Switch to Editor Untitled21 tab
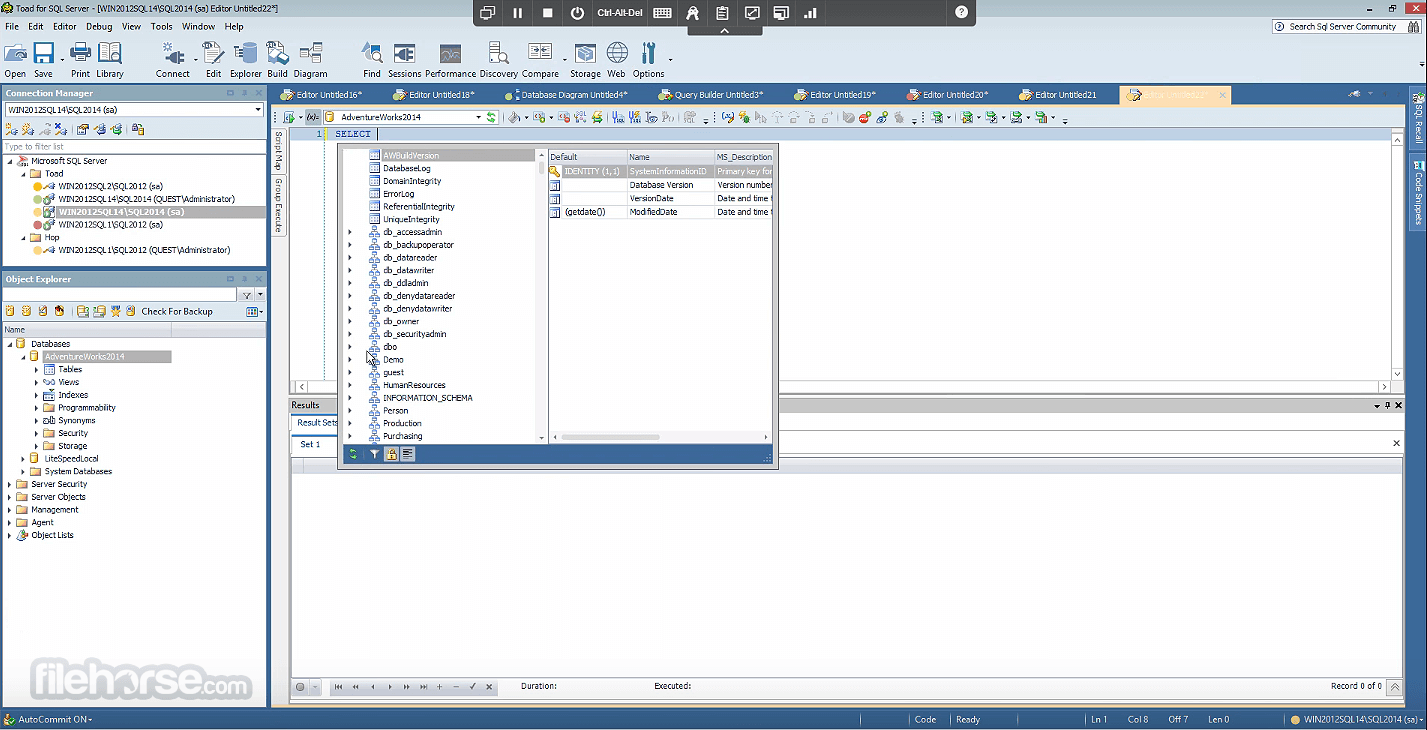The height and width of the screenshot is (730, 1427). 1058,95
